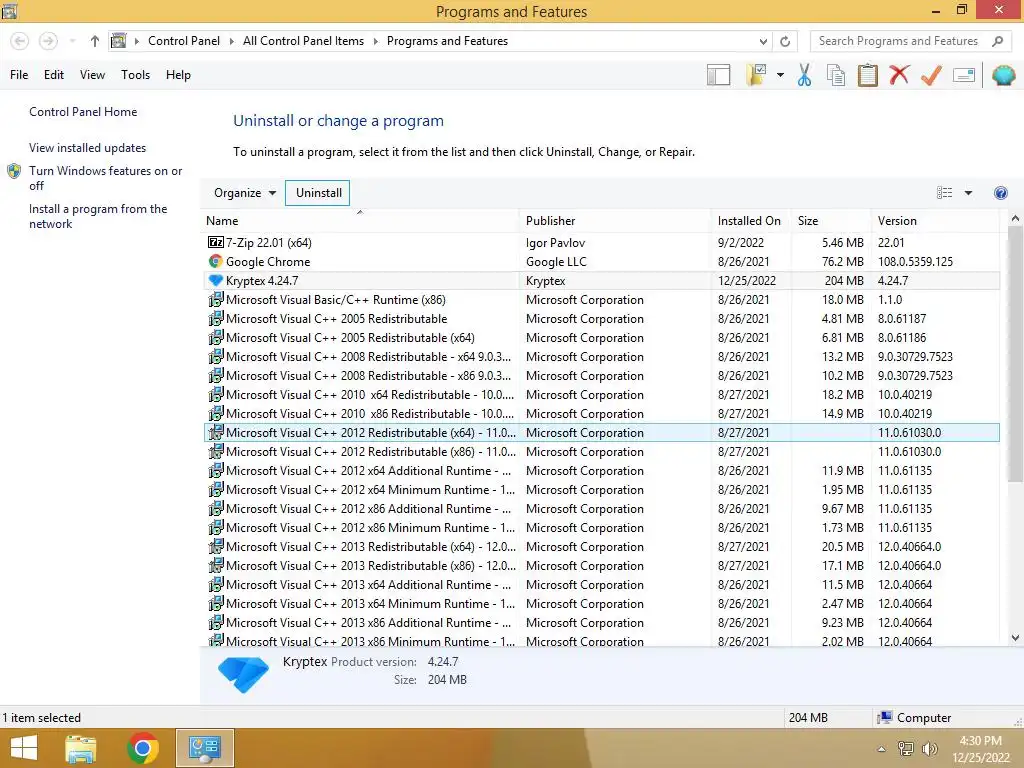
Task: Open dropdown arrow beside folder options icon
Action: click(x=780, y=75)
